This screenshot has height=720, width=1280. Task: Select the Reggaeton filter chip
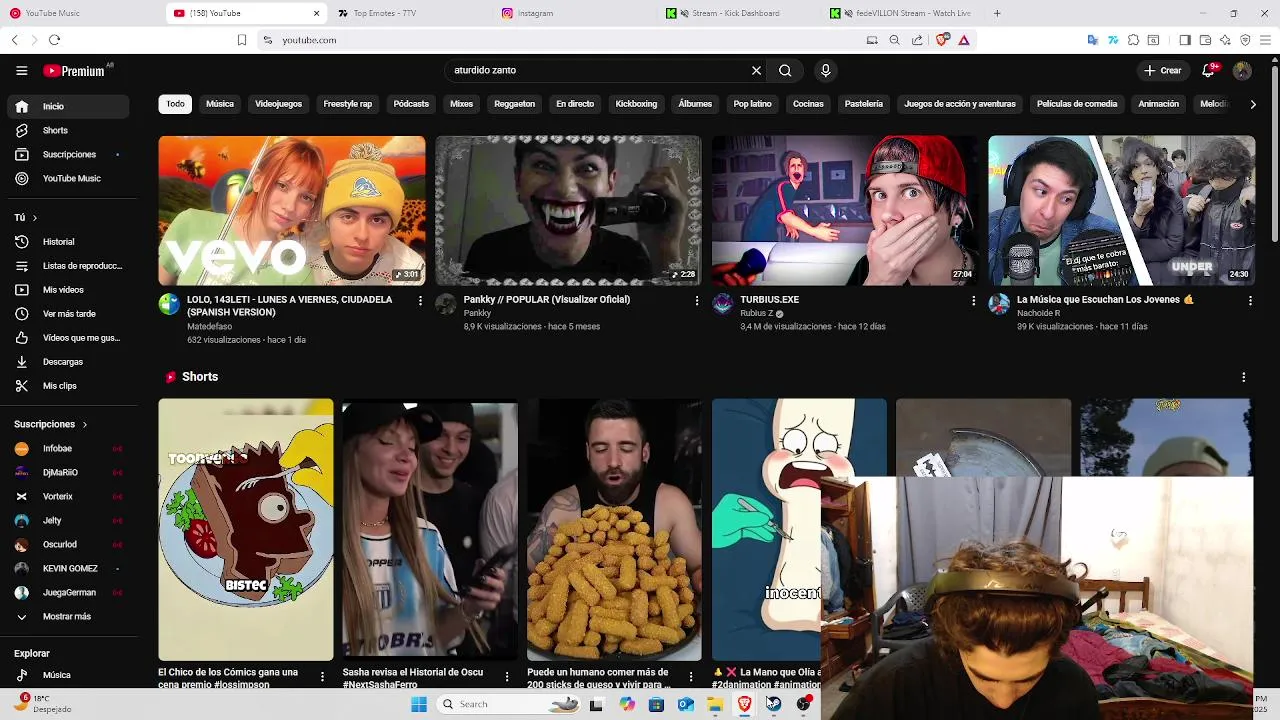pos(514,104)
